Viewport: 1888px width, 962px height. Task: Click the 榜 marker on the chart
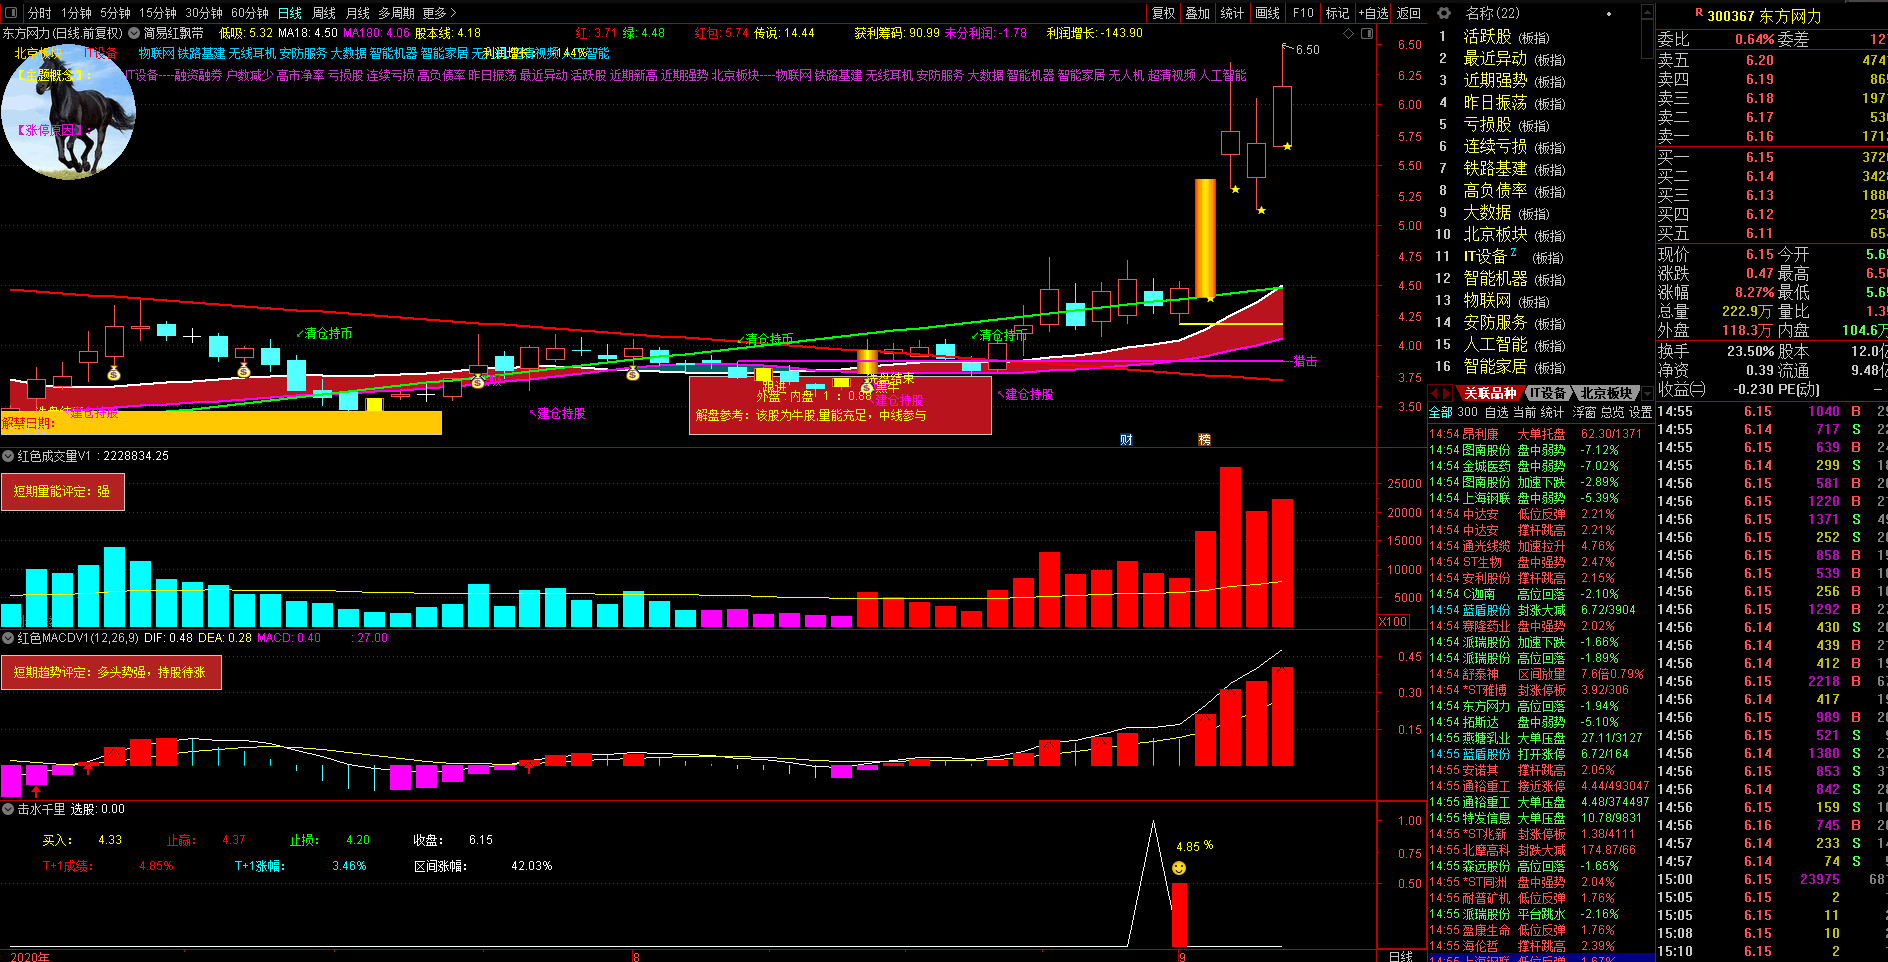point(1204,440)
